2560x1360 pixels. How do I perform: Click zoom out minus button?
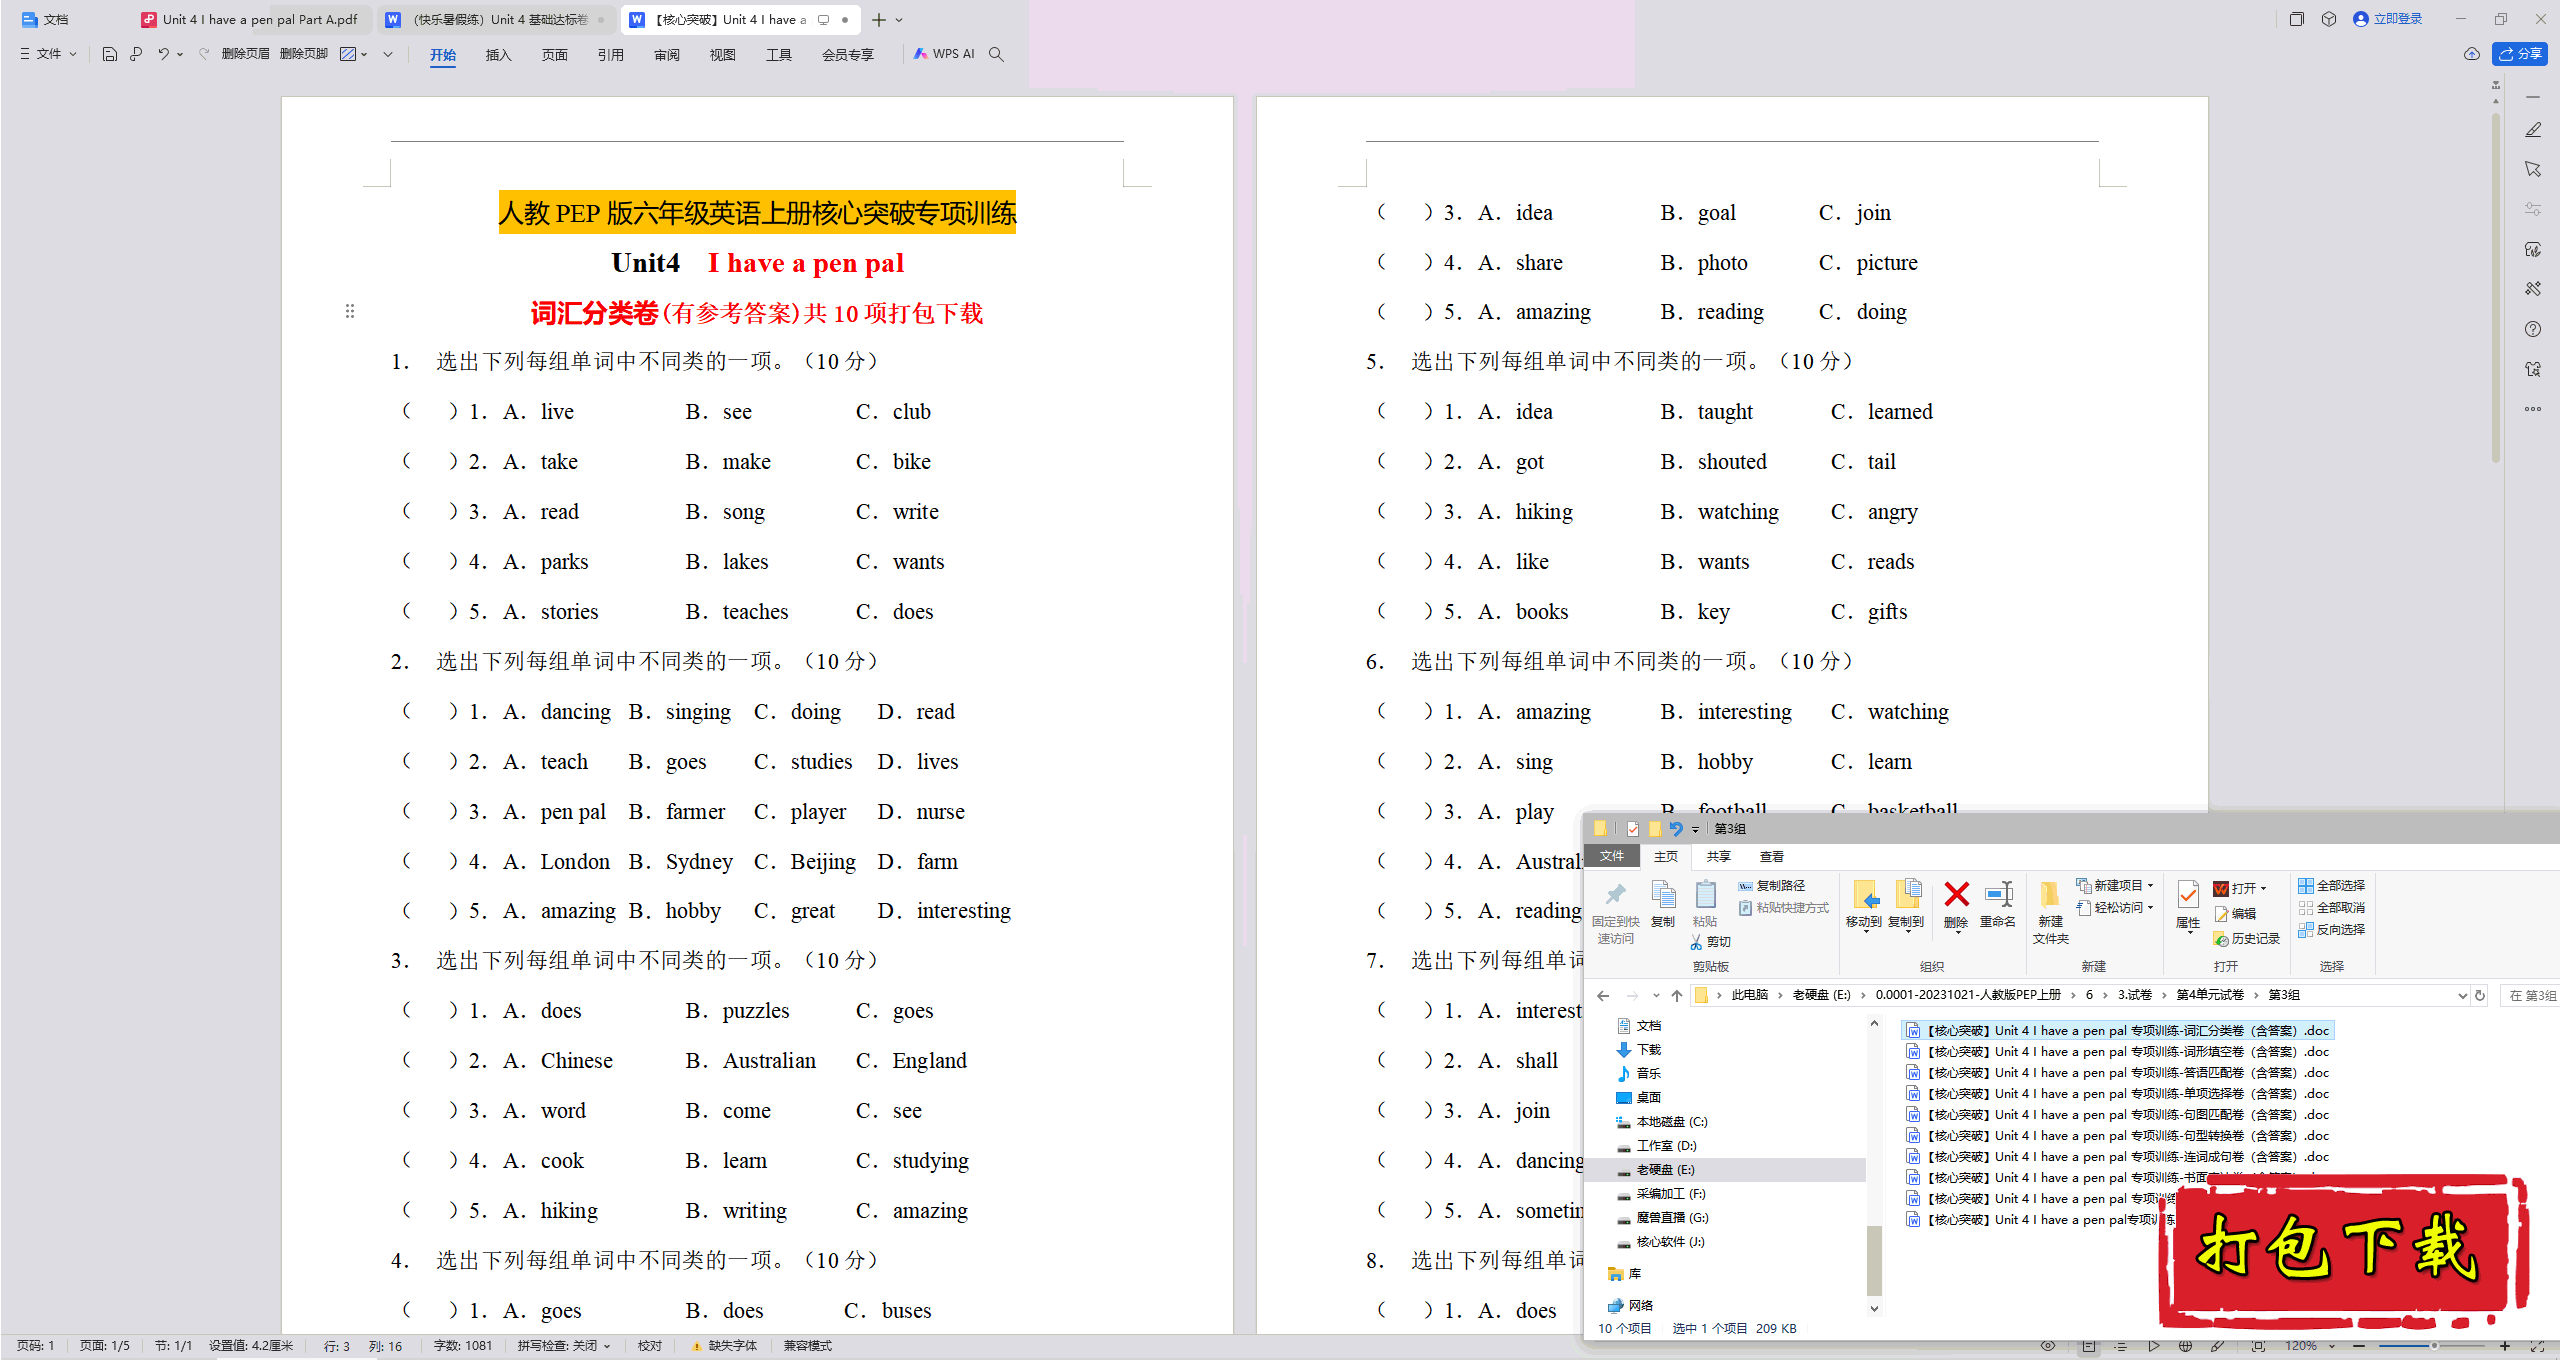(2360, 1346)
